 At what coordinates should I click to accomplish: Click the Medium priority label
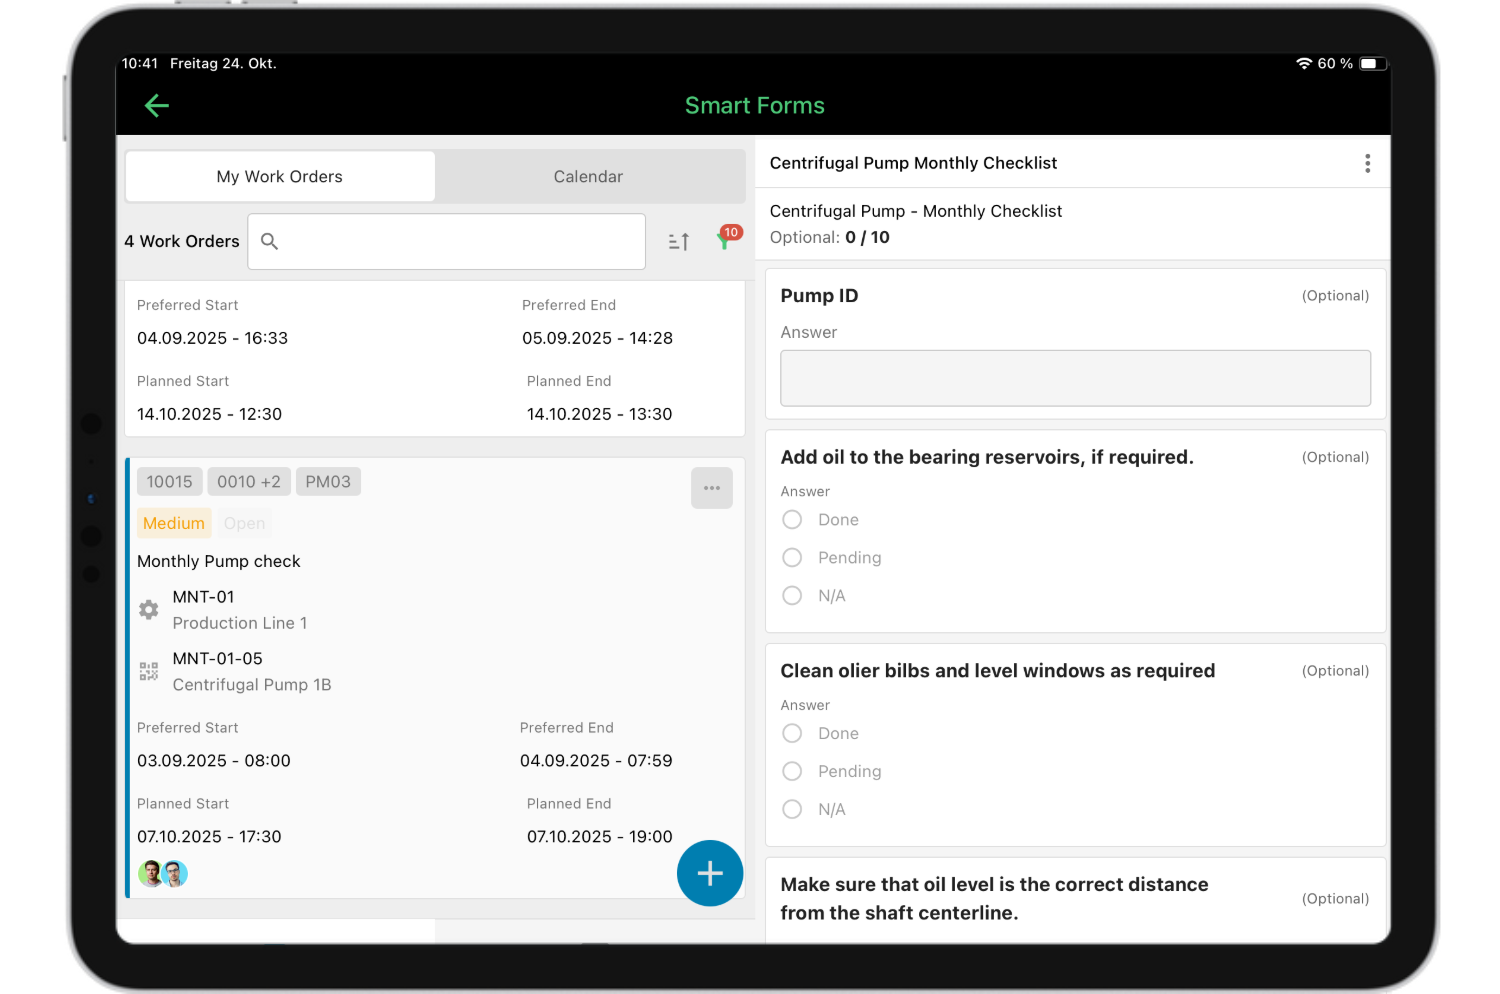coord(173,522)
